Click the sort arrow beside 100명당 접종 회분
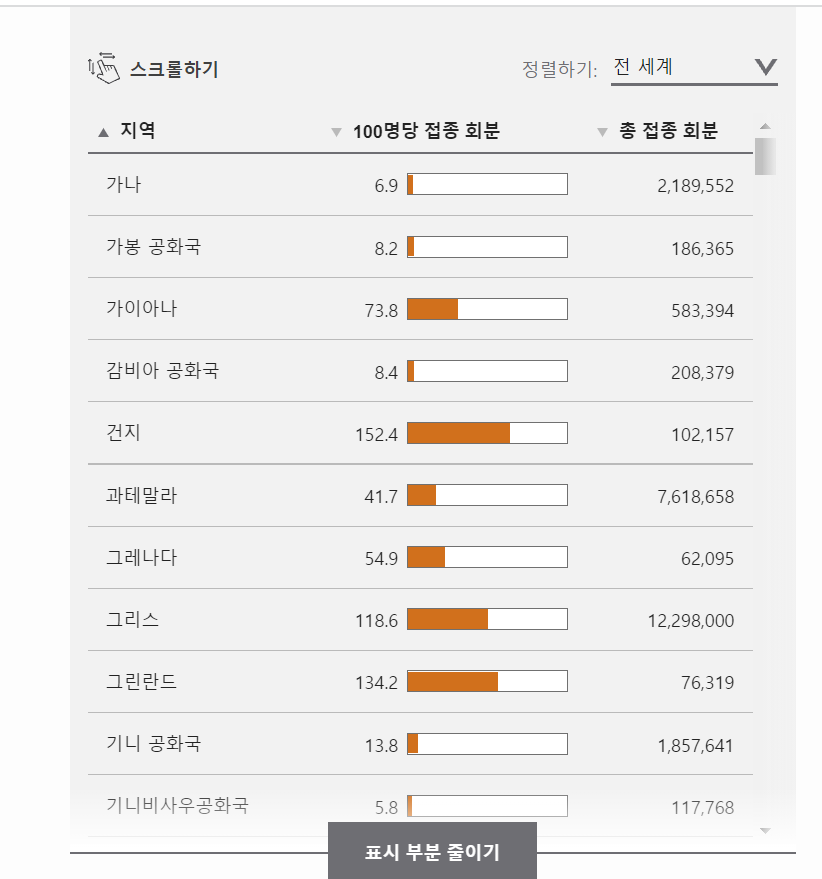Viewport: 822px width, 879px height. [x=336, y=131]
